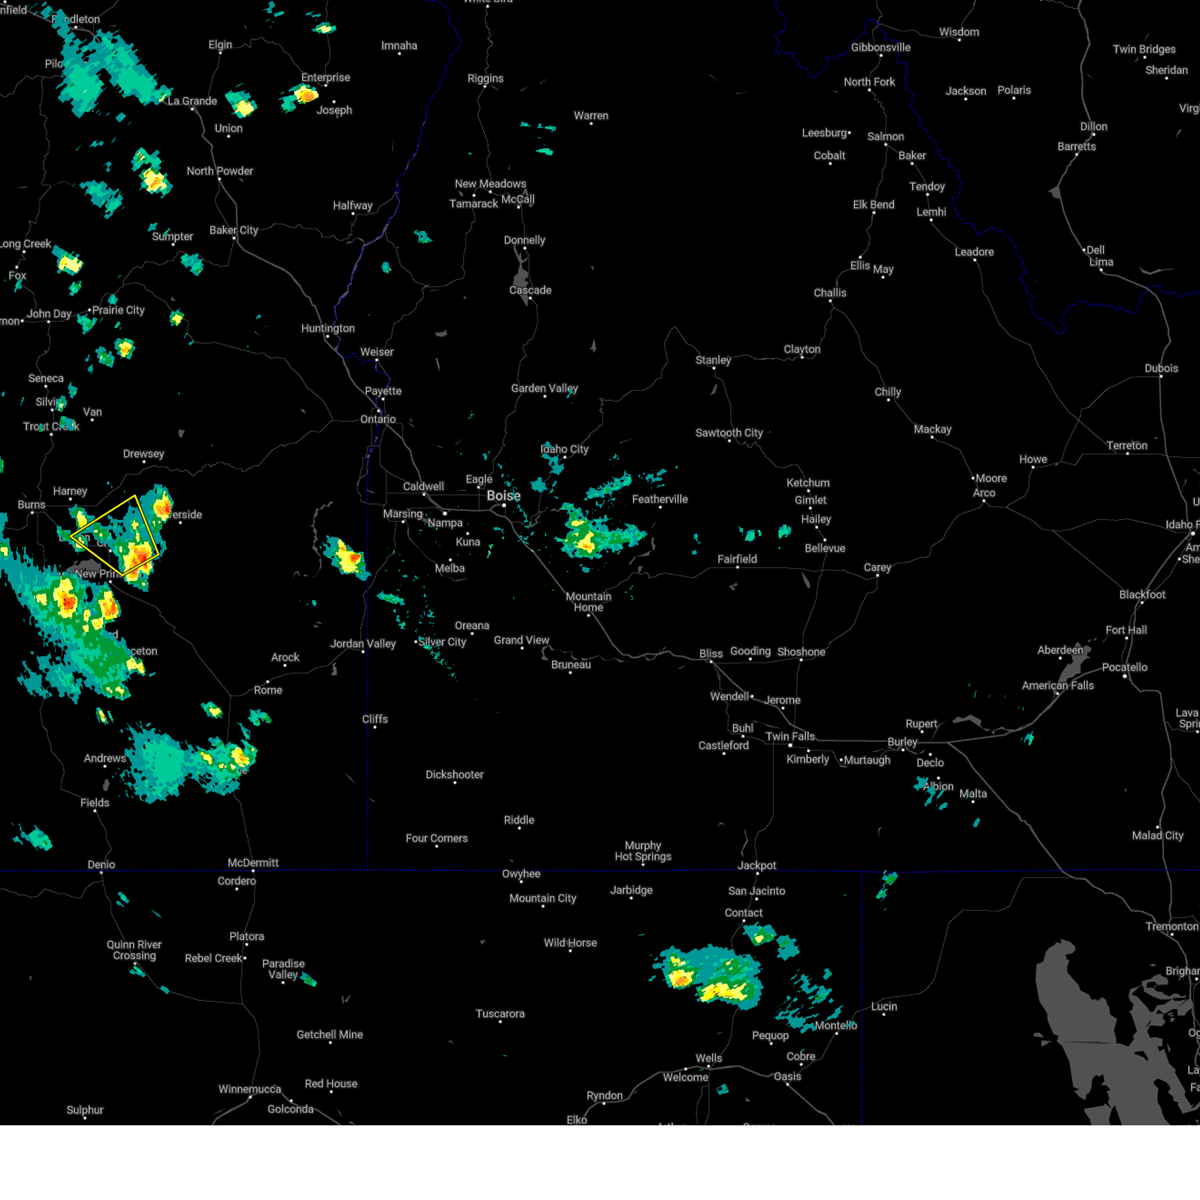Click the Boise city label
1200x1200 pixels.
point(504,496)
